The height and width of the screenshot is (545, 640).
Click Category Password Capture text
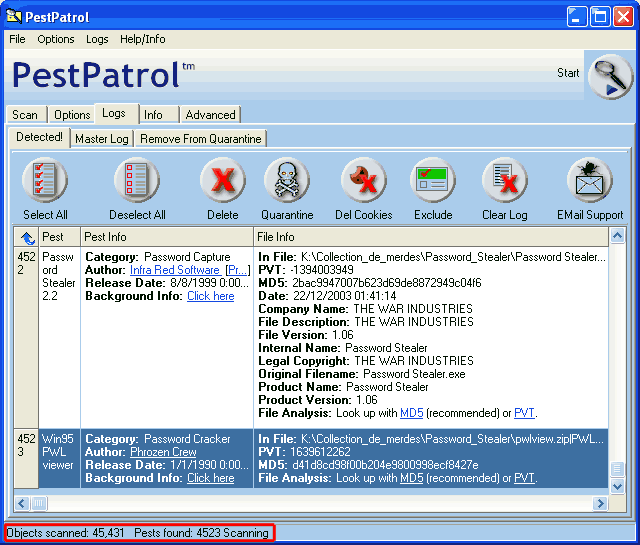pos(158,257)
